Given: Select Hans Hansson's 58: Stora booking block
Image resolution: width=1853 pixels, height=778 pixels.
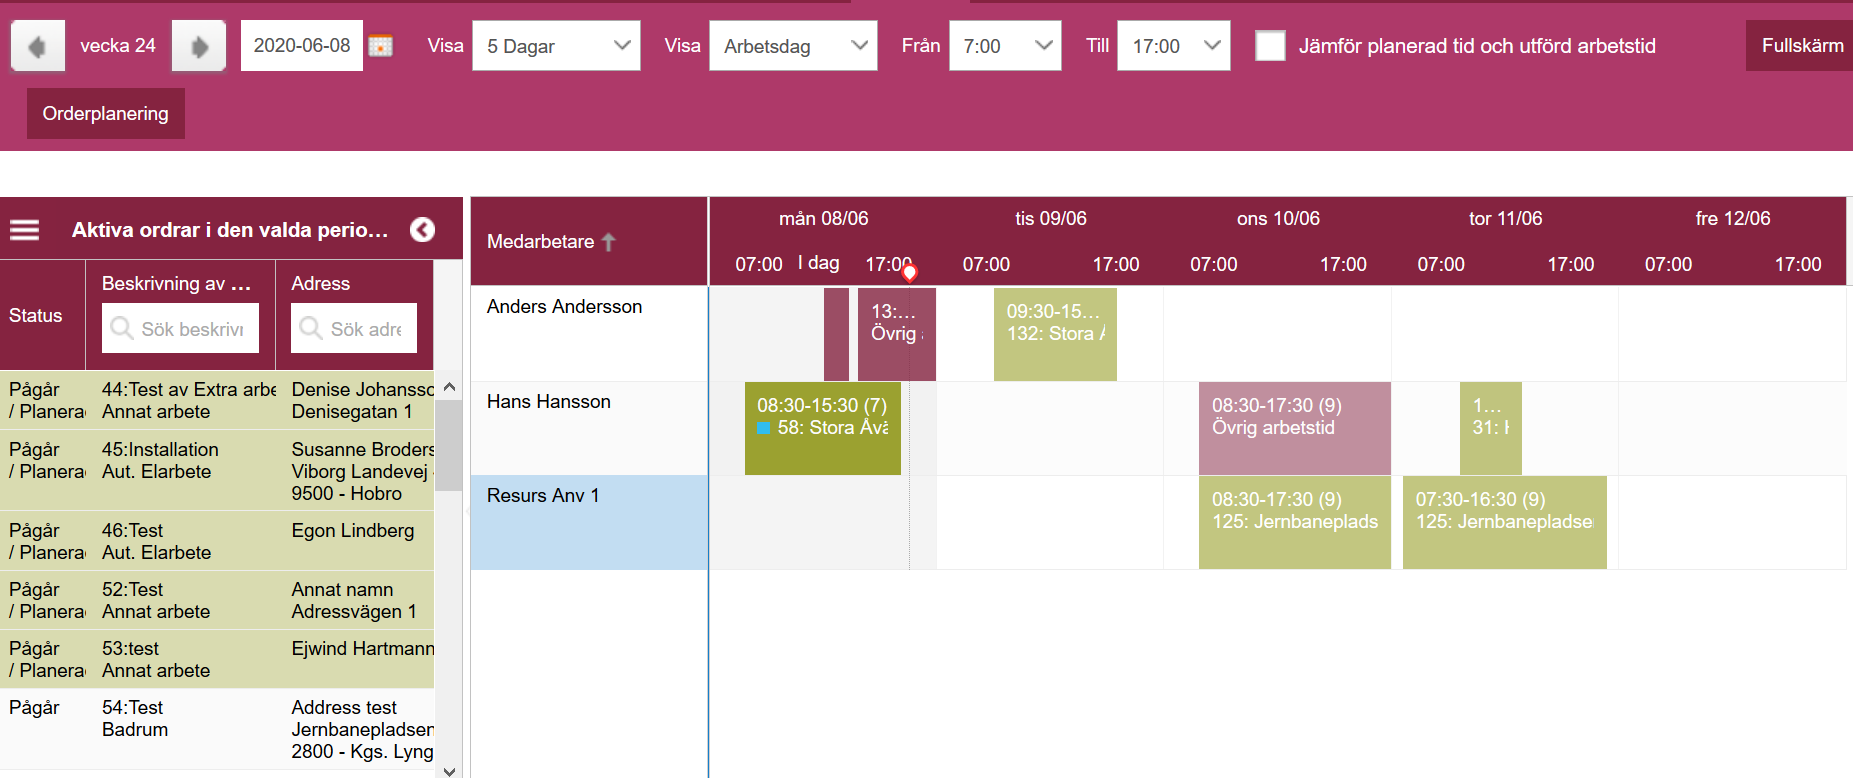Looking at the screenshot, I should click(822, 428).
